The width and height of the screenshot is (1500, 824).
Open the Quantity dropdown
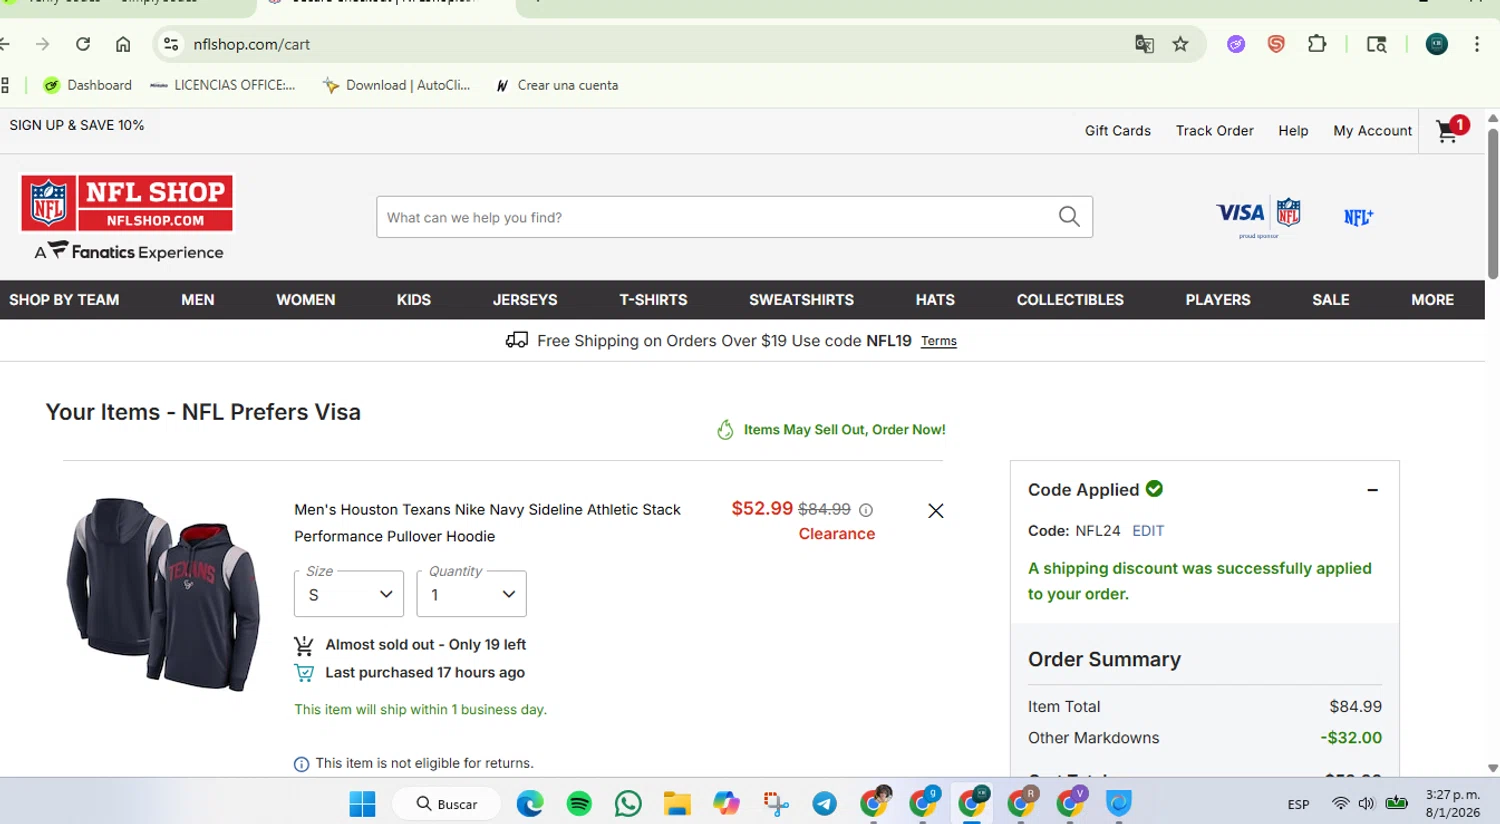(x=471, y=594)
